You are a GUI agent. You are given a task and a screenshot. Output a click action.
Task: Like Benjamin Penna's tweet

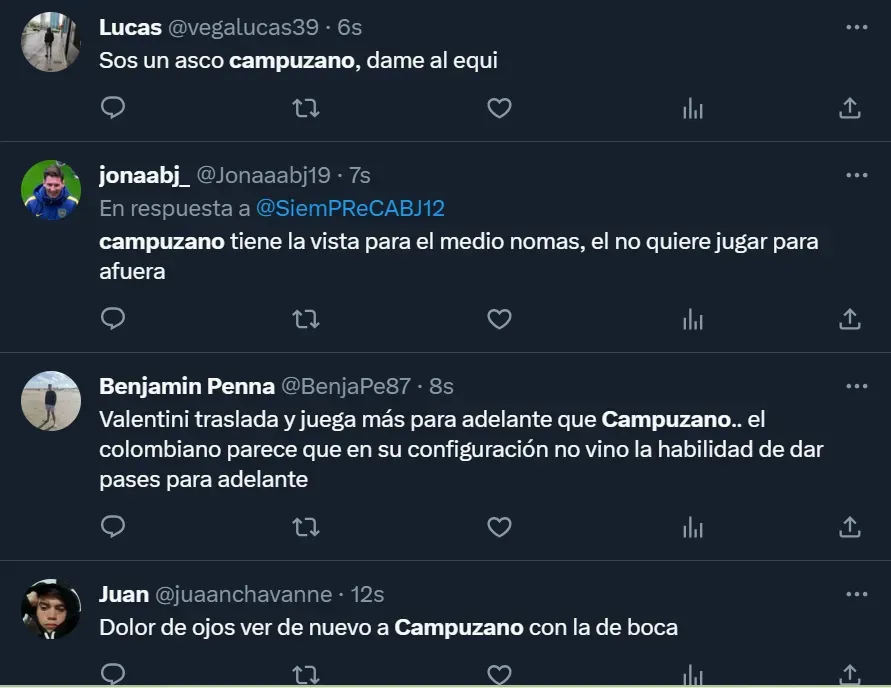[x=498, y=526]
